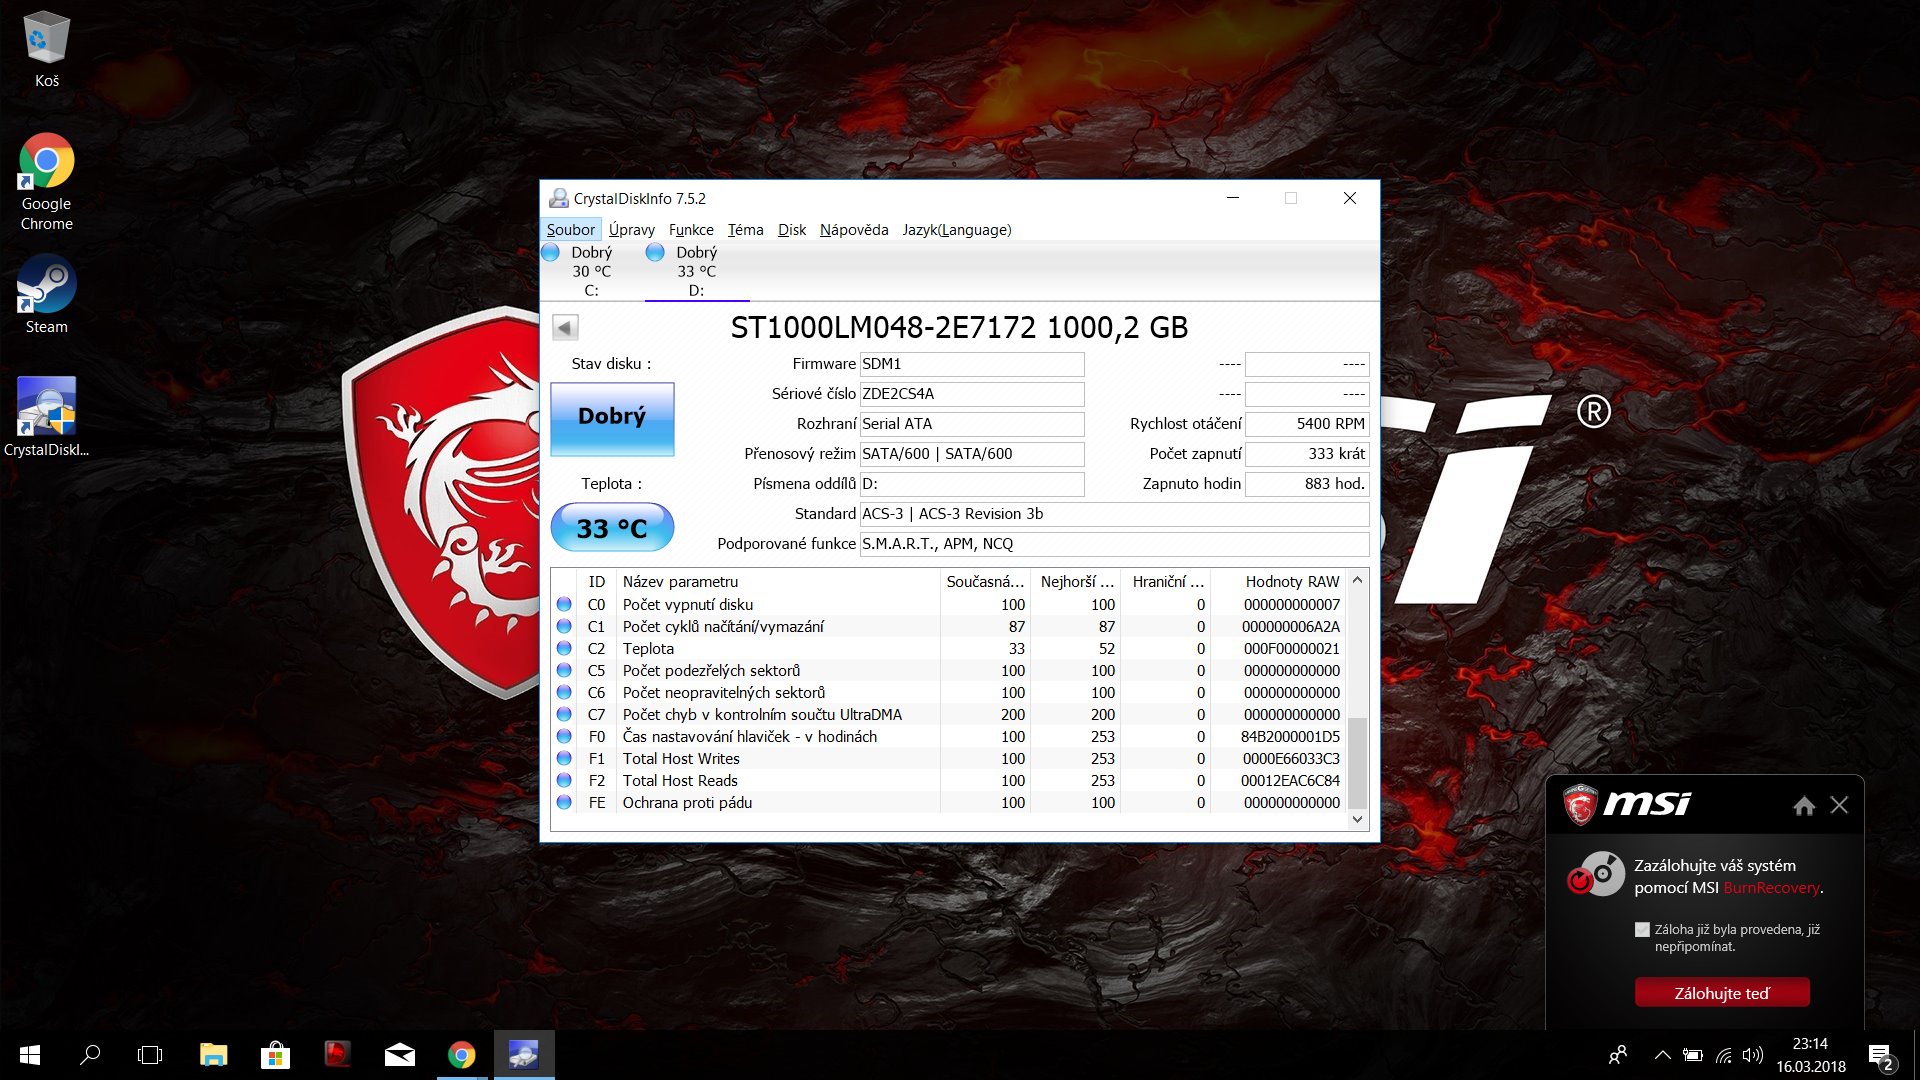Select the FE Ochrana proti pádu row
Viewport: 1920px width, 1080px height.
point(949,803)
